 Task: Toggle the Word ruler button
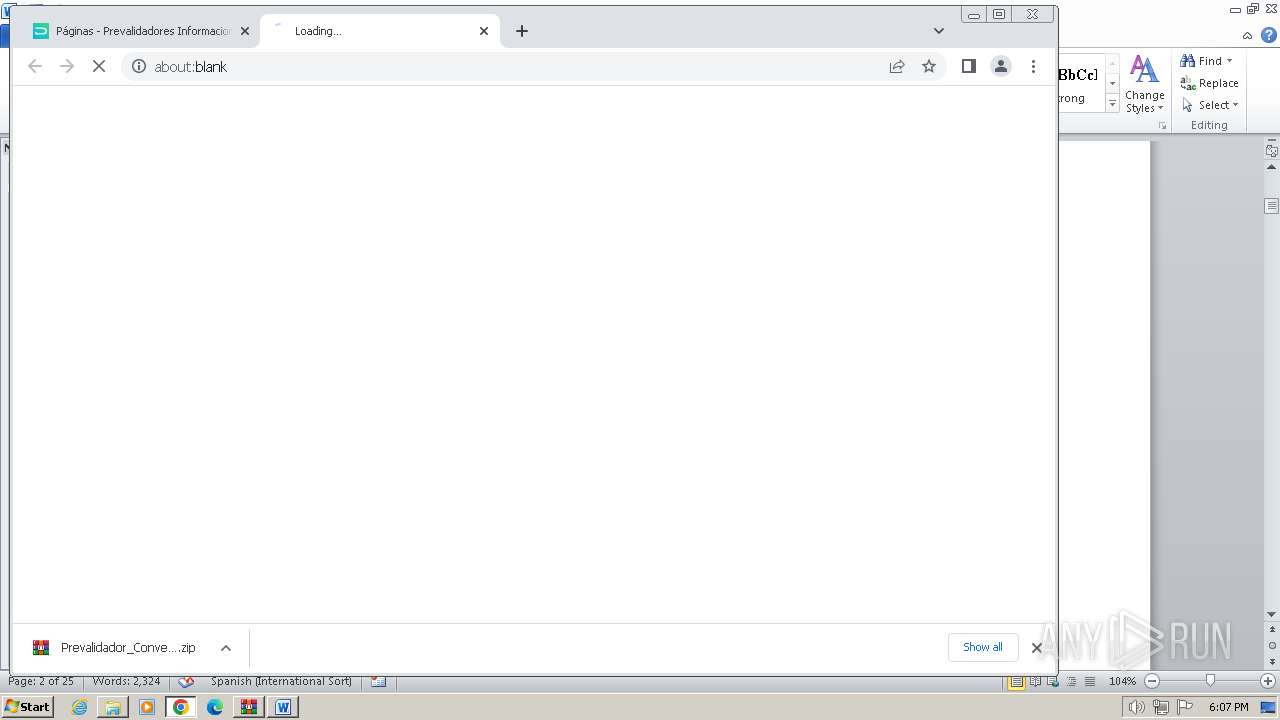coord(1271,151)
